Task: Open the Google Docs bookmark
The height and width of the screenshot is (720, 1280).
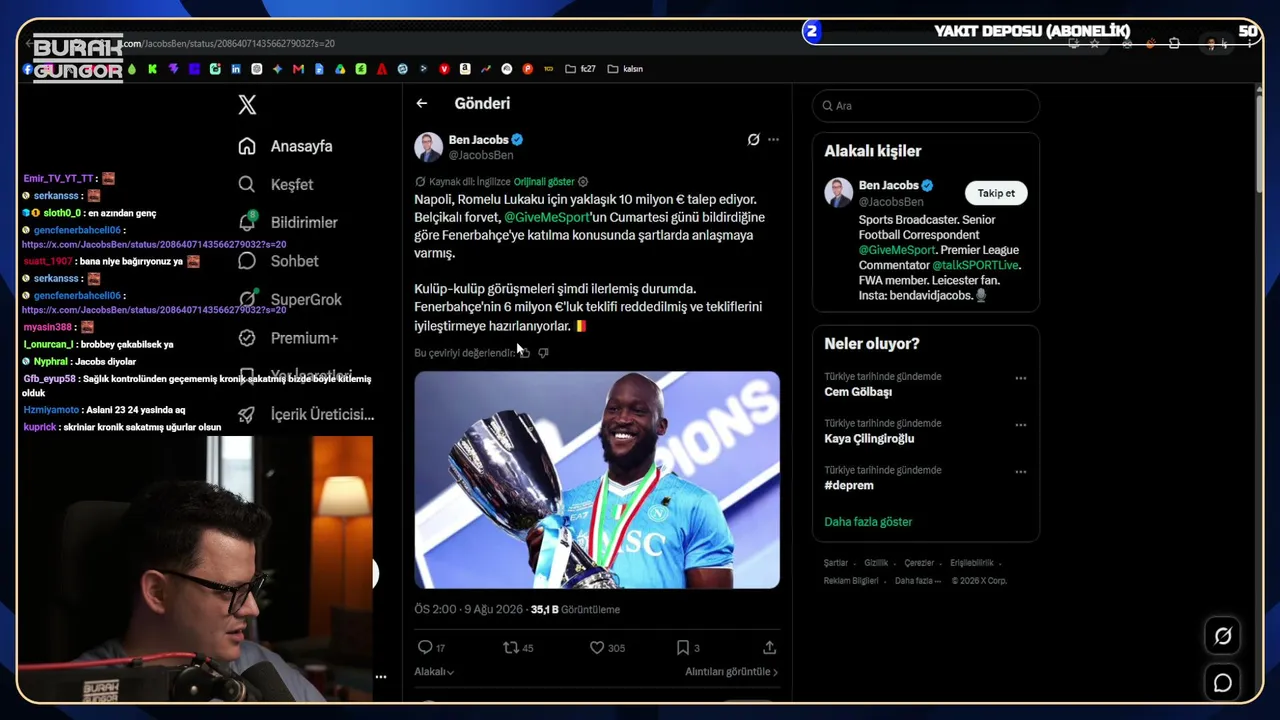Action: click(x=319, y=69)
